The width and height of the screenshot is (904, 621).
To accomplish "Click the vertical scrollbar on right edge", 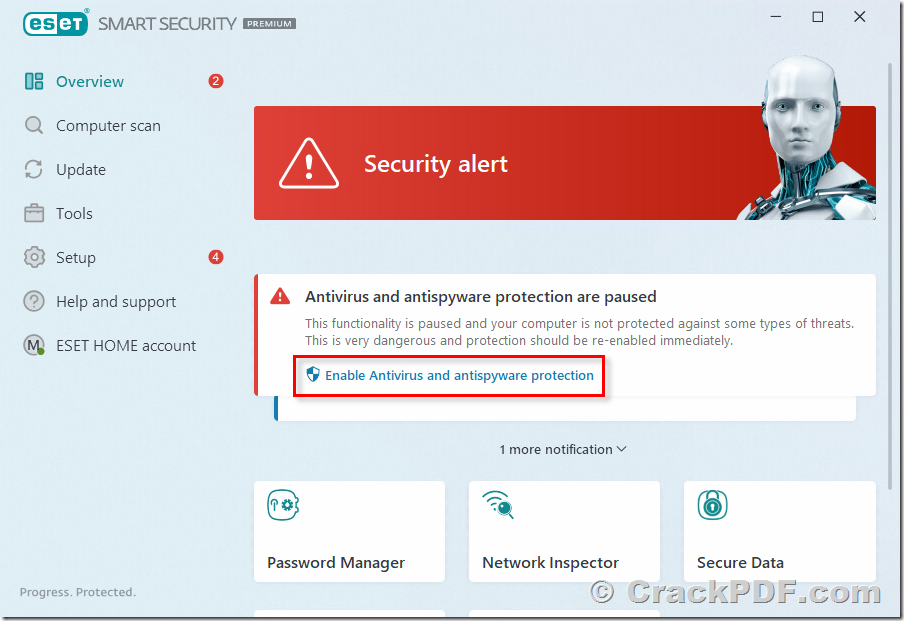I will 891,271.
